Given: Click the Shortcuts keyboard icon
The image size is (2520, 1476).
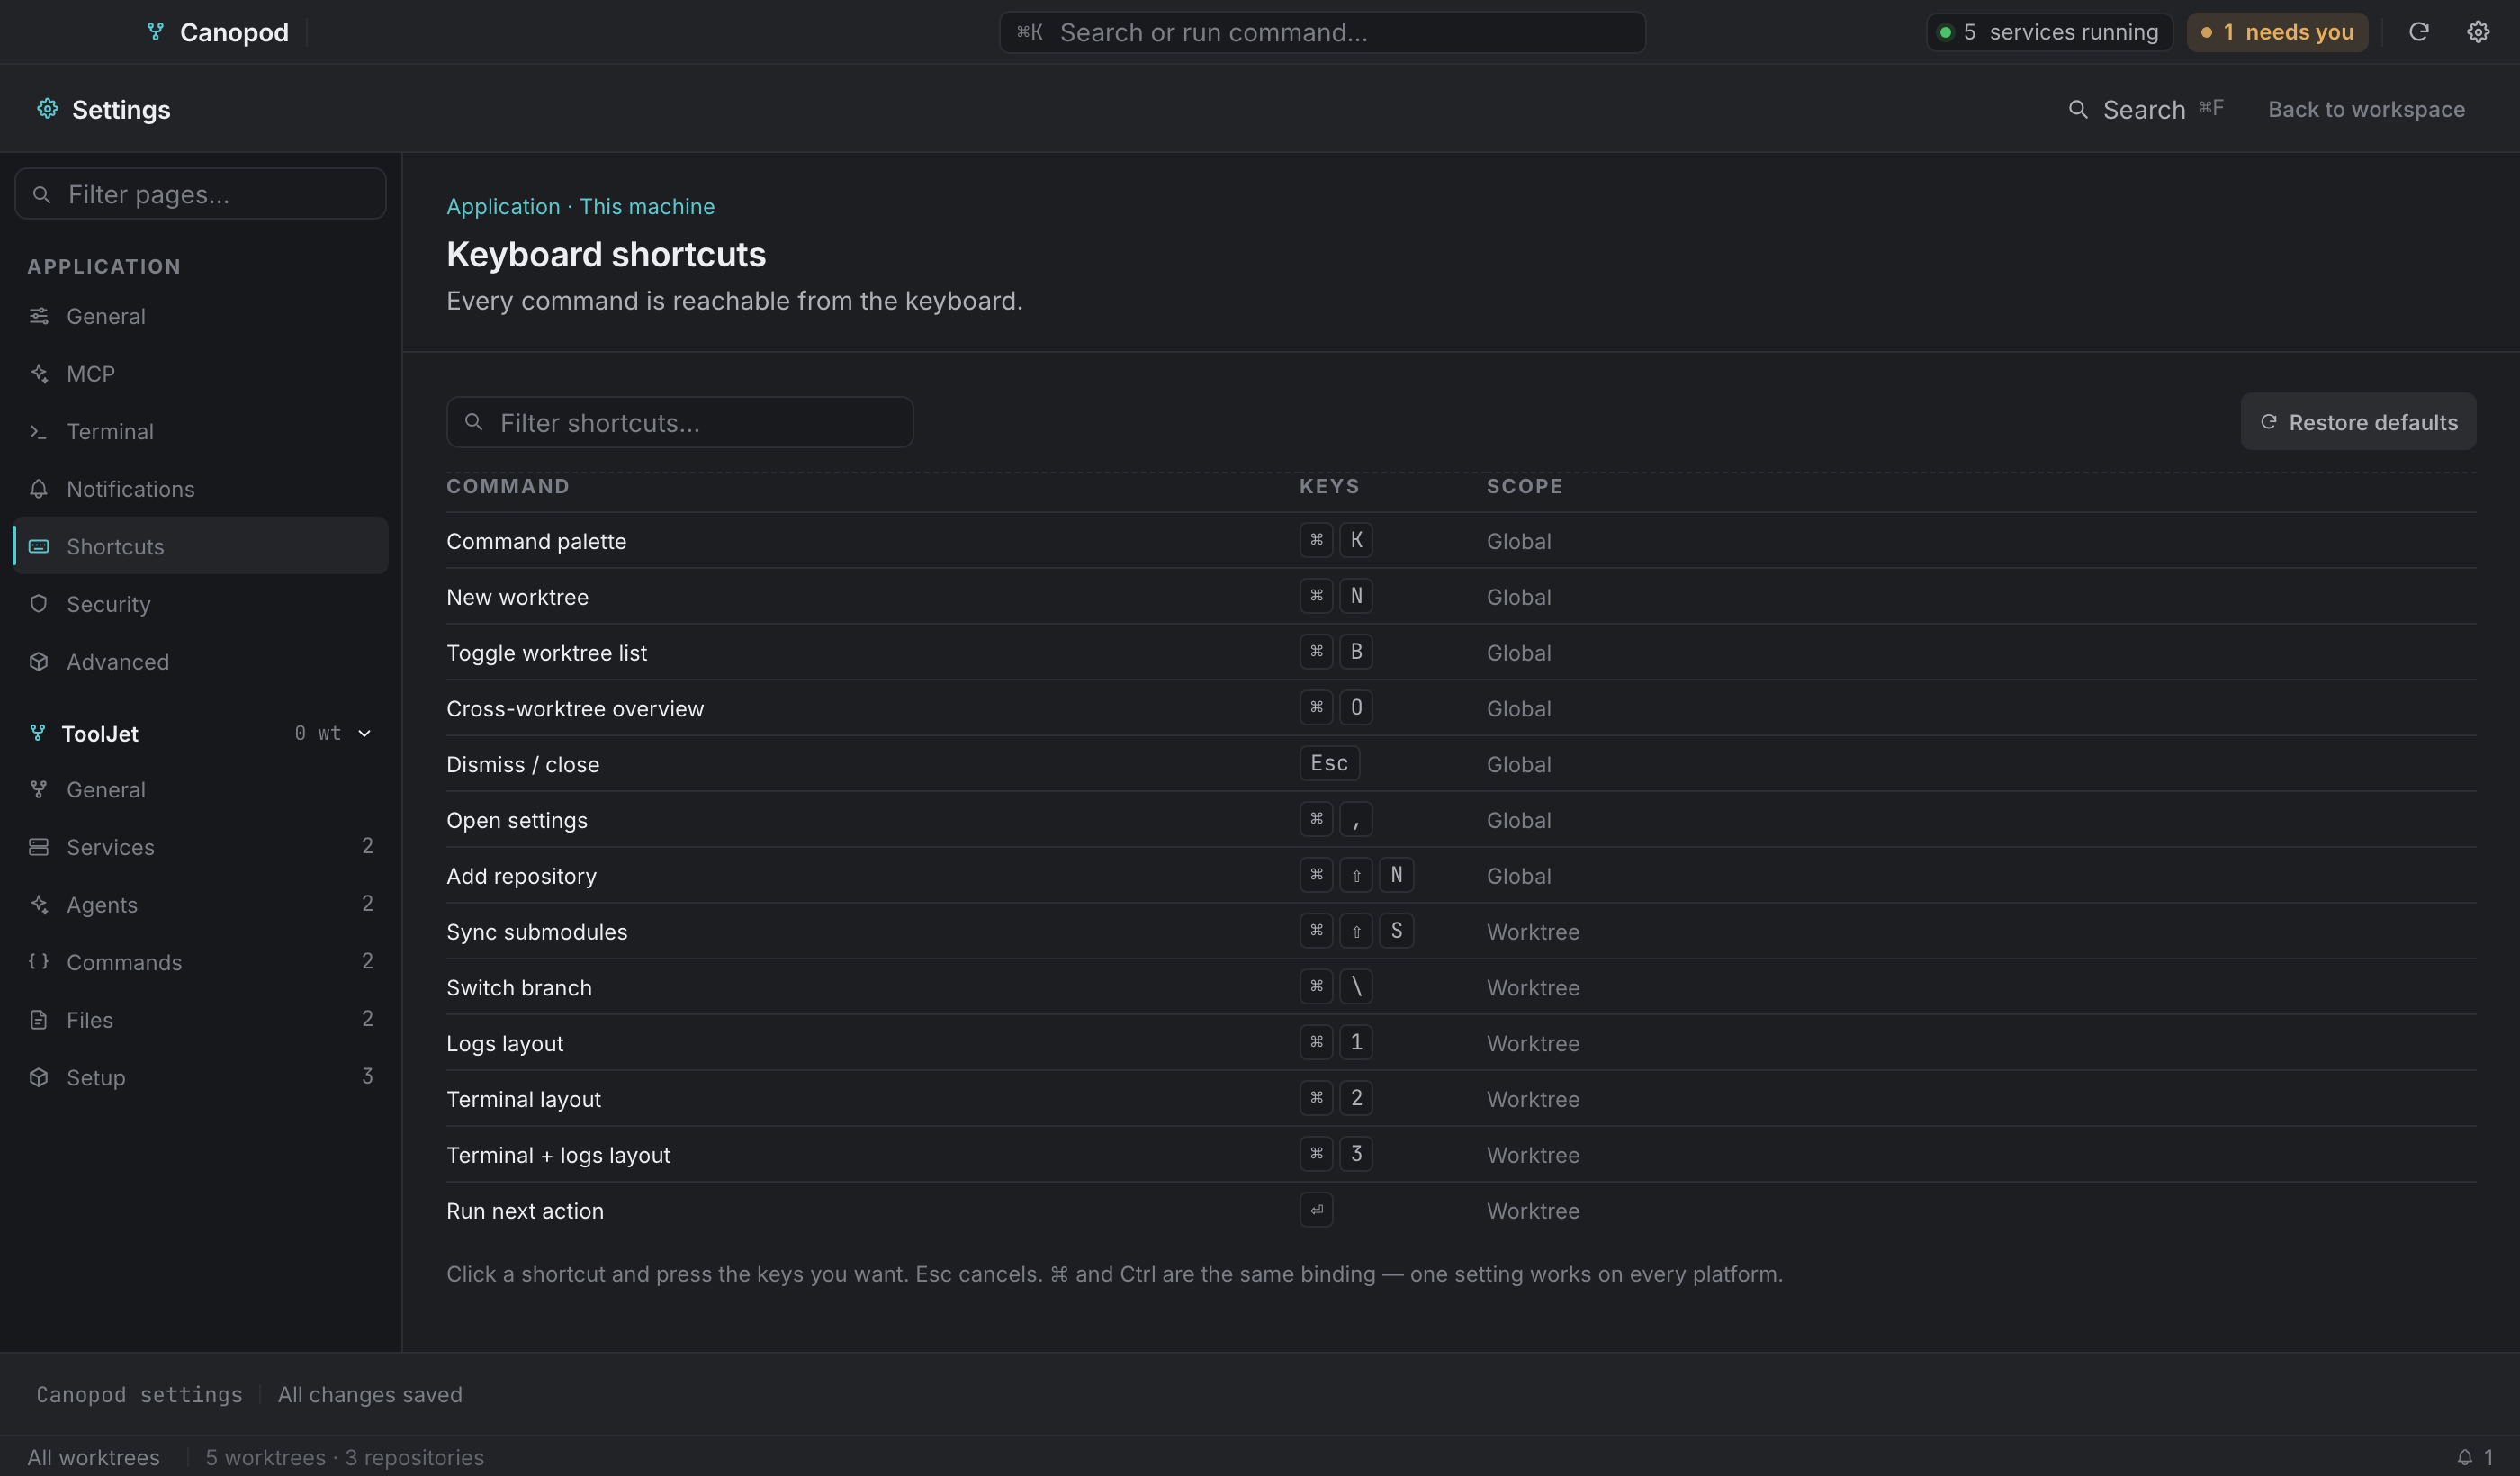Looking at the screenshot, I should click(x=39, y=546).
